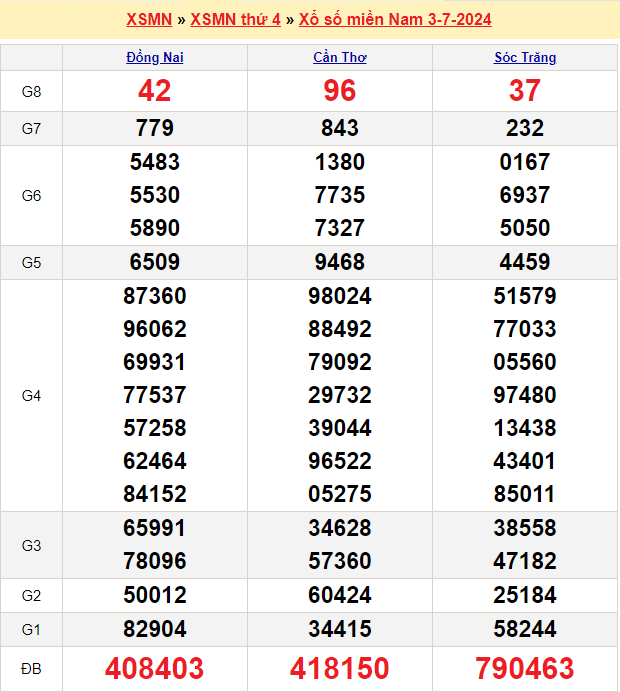Open the XSMN thứ 4 link
620x692 pixels.
click(235, 19)
